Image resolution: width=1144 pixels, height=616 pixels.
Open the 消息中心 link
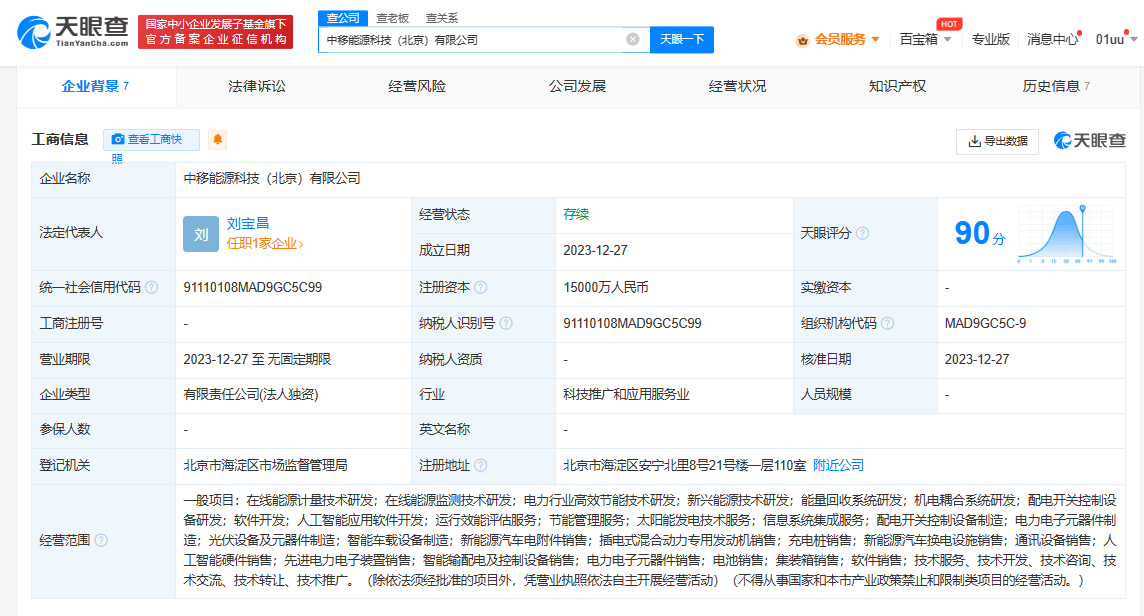[1052, 39]
